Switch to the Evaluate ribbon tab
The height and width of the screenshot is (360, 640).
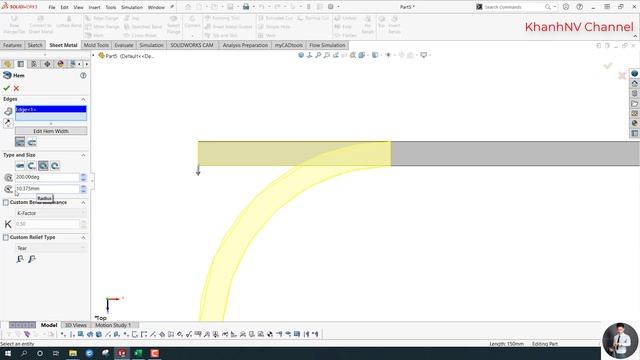124,45
